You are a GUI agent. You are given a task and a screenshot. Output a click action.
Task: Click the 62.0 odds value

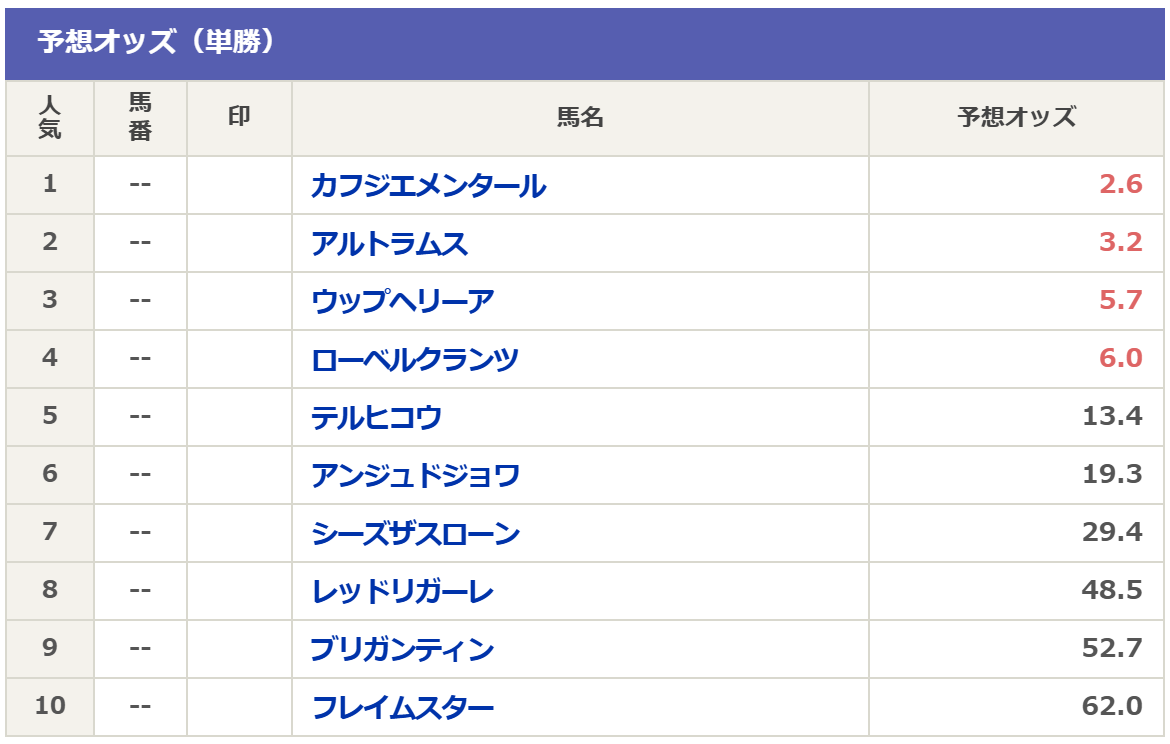click(x=1112, y=707)
